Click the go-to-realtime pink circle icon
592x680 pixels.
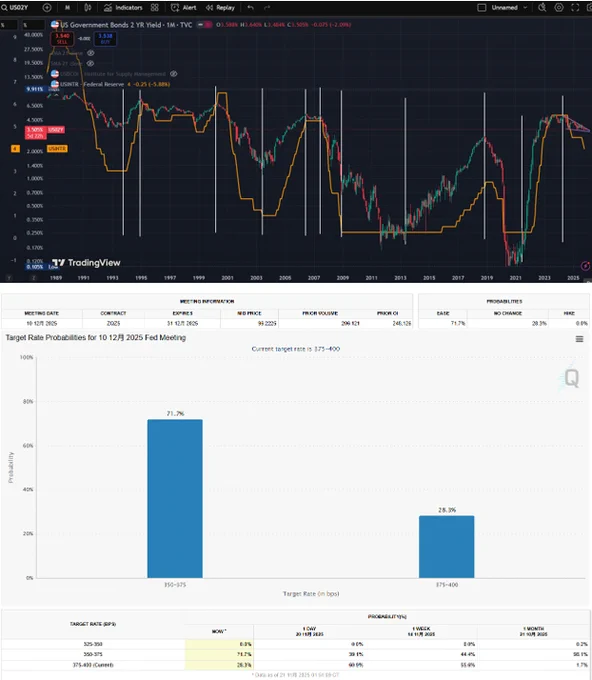click(585, 266)
